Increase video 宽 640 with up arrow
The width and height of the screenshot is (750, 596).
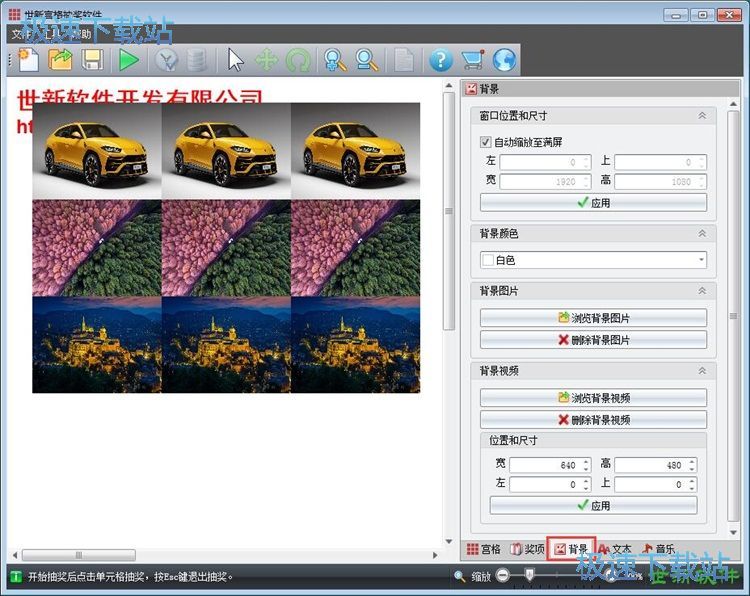[586, 462]
